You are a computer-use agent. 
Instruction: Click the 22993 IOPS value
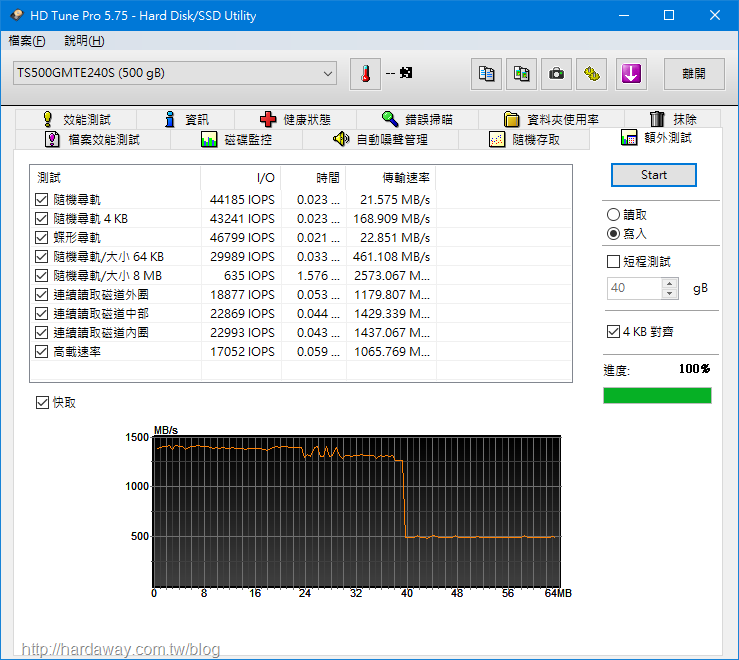[x=242, y=333]
